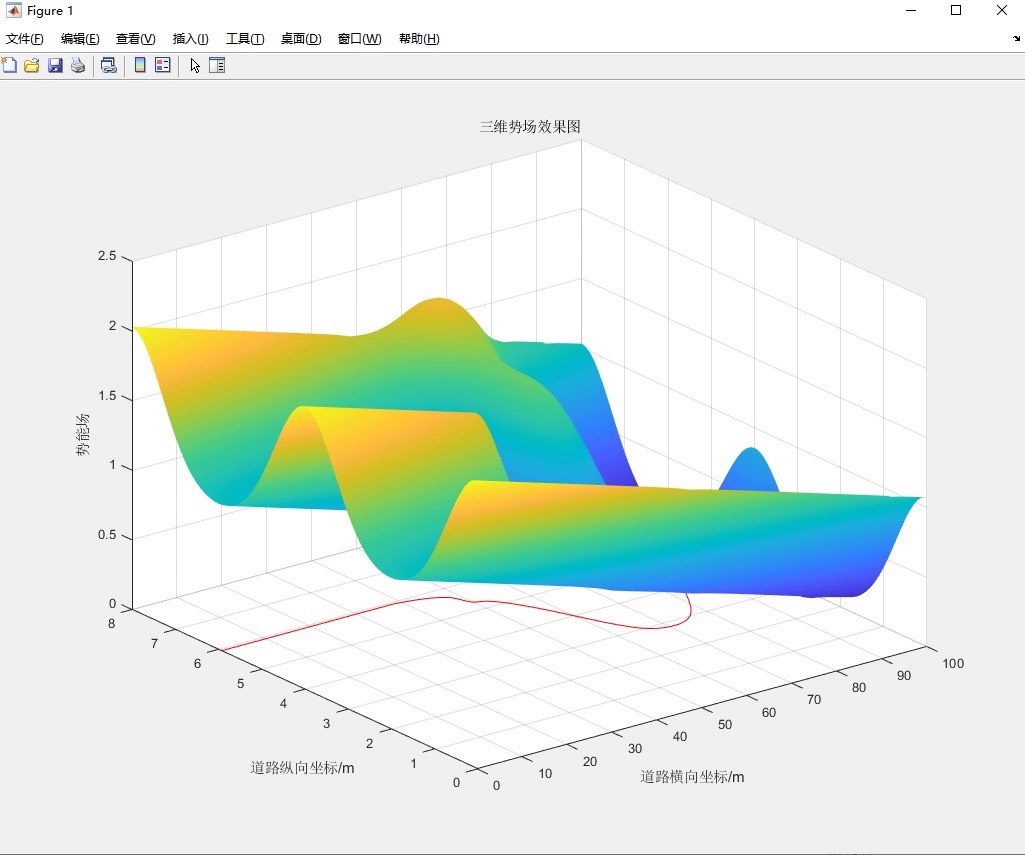Maximize the Figure 1 window
The width and height of the screenshot is (1025, 855).
tap(956, 10)
